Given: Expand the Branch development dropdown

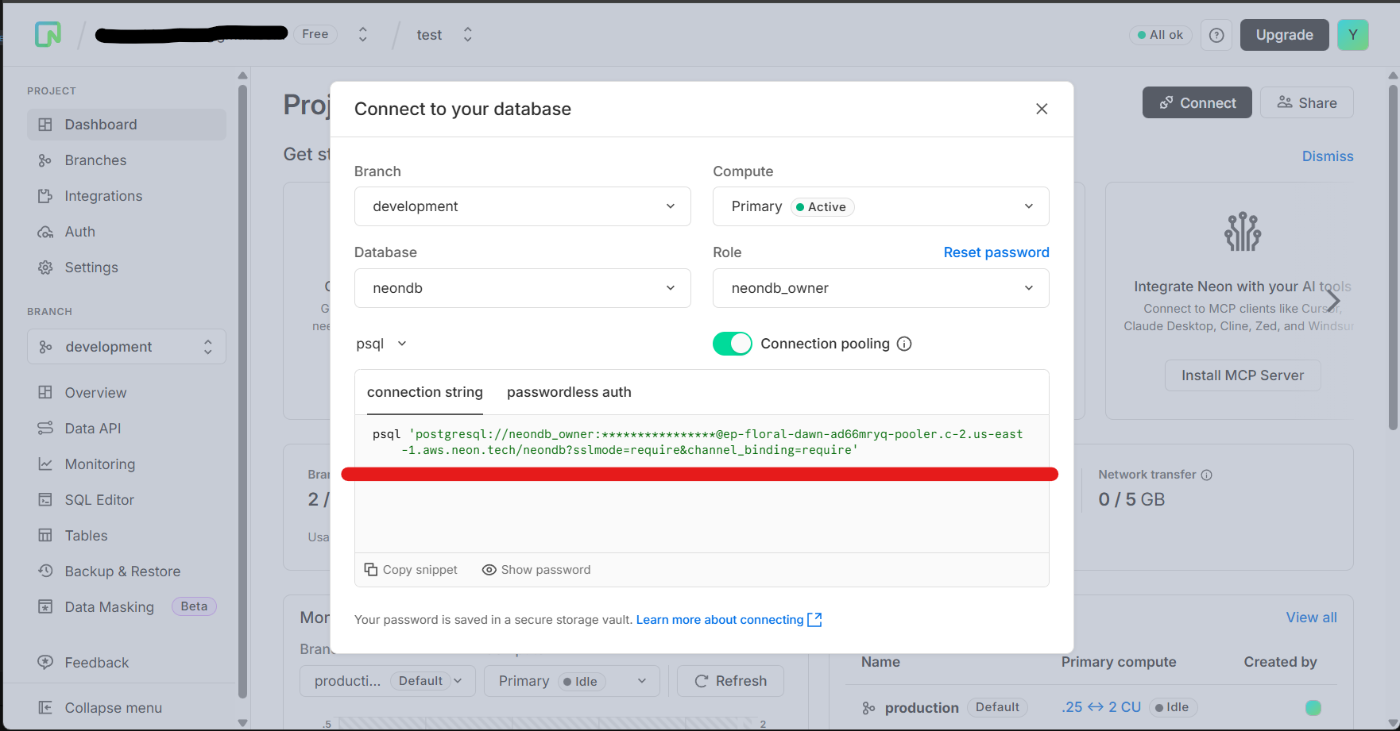Looking at the screenshot, I should [x=522, y=207].
